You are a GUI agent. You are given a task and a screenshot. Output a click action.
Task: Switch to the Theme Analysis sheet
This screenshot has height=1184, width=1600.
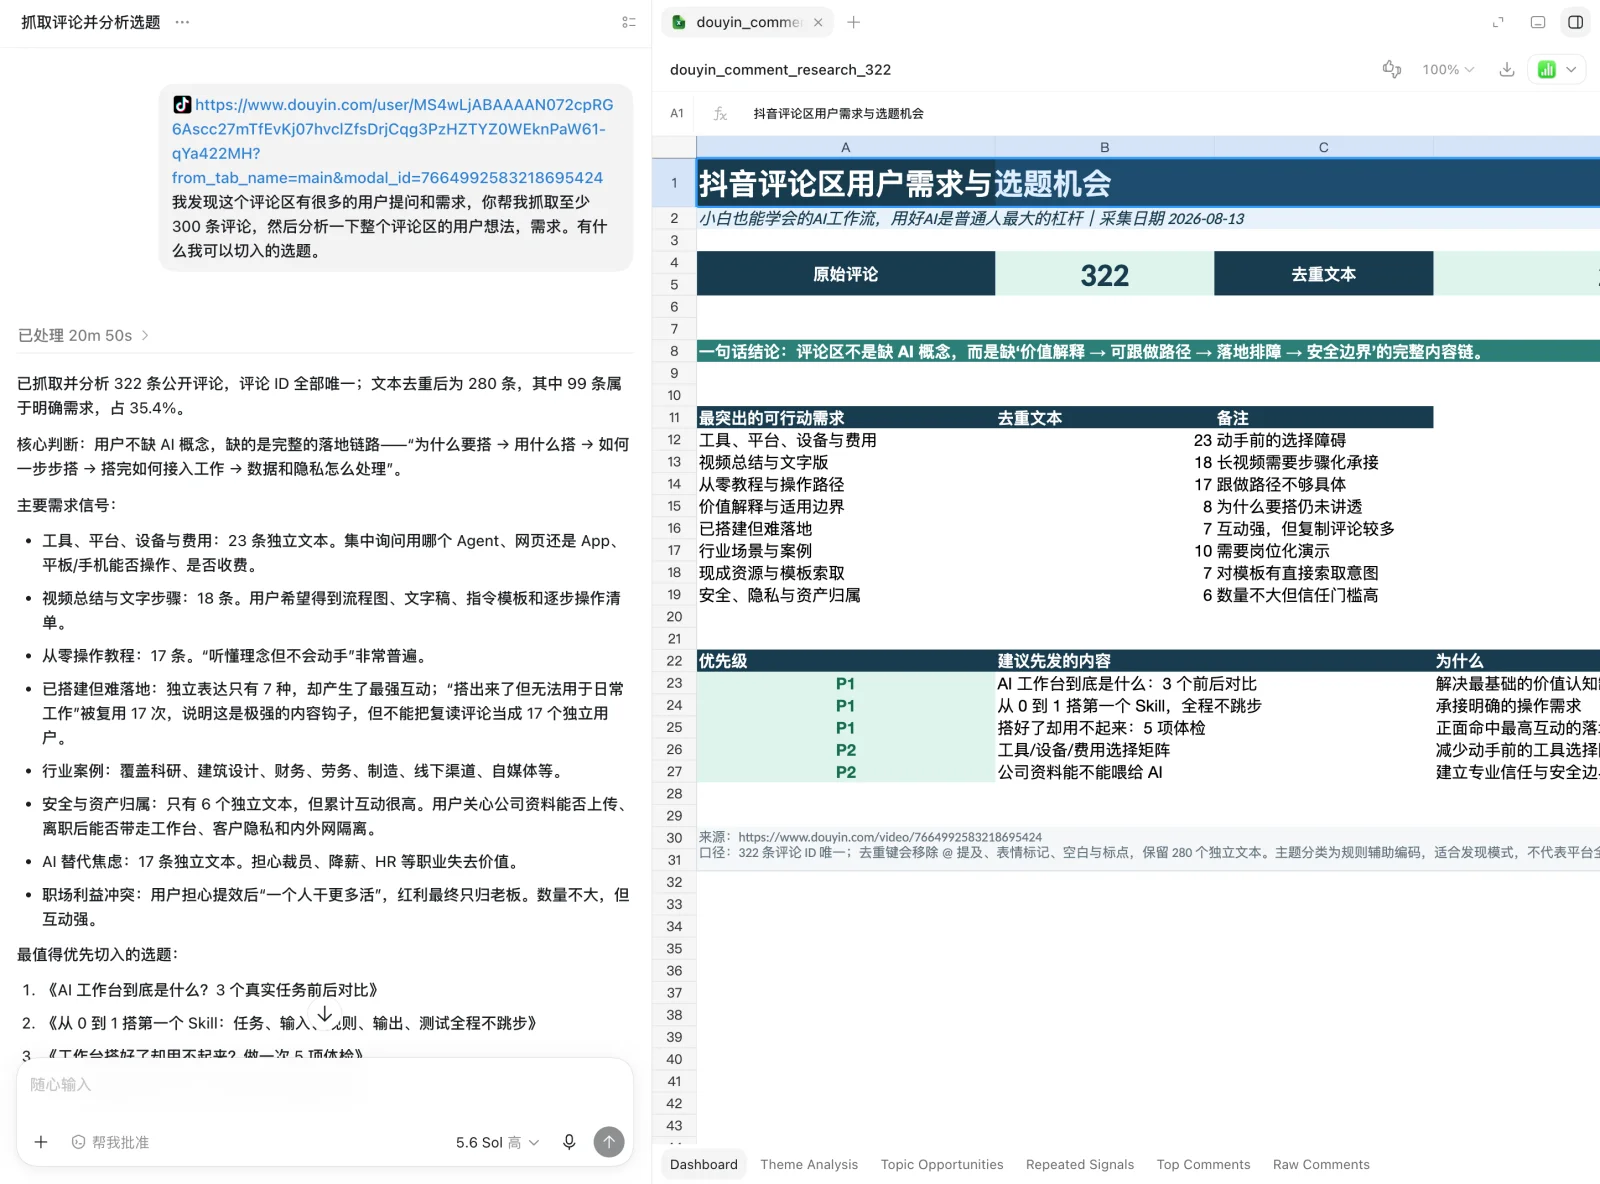click(809, 1164)
